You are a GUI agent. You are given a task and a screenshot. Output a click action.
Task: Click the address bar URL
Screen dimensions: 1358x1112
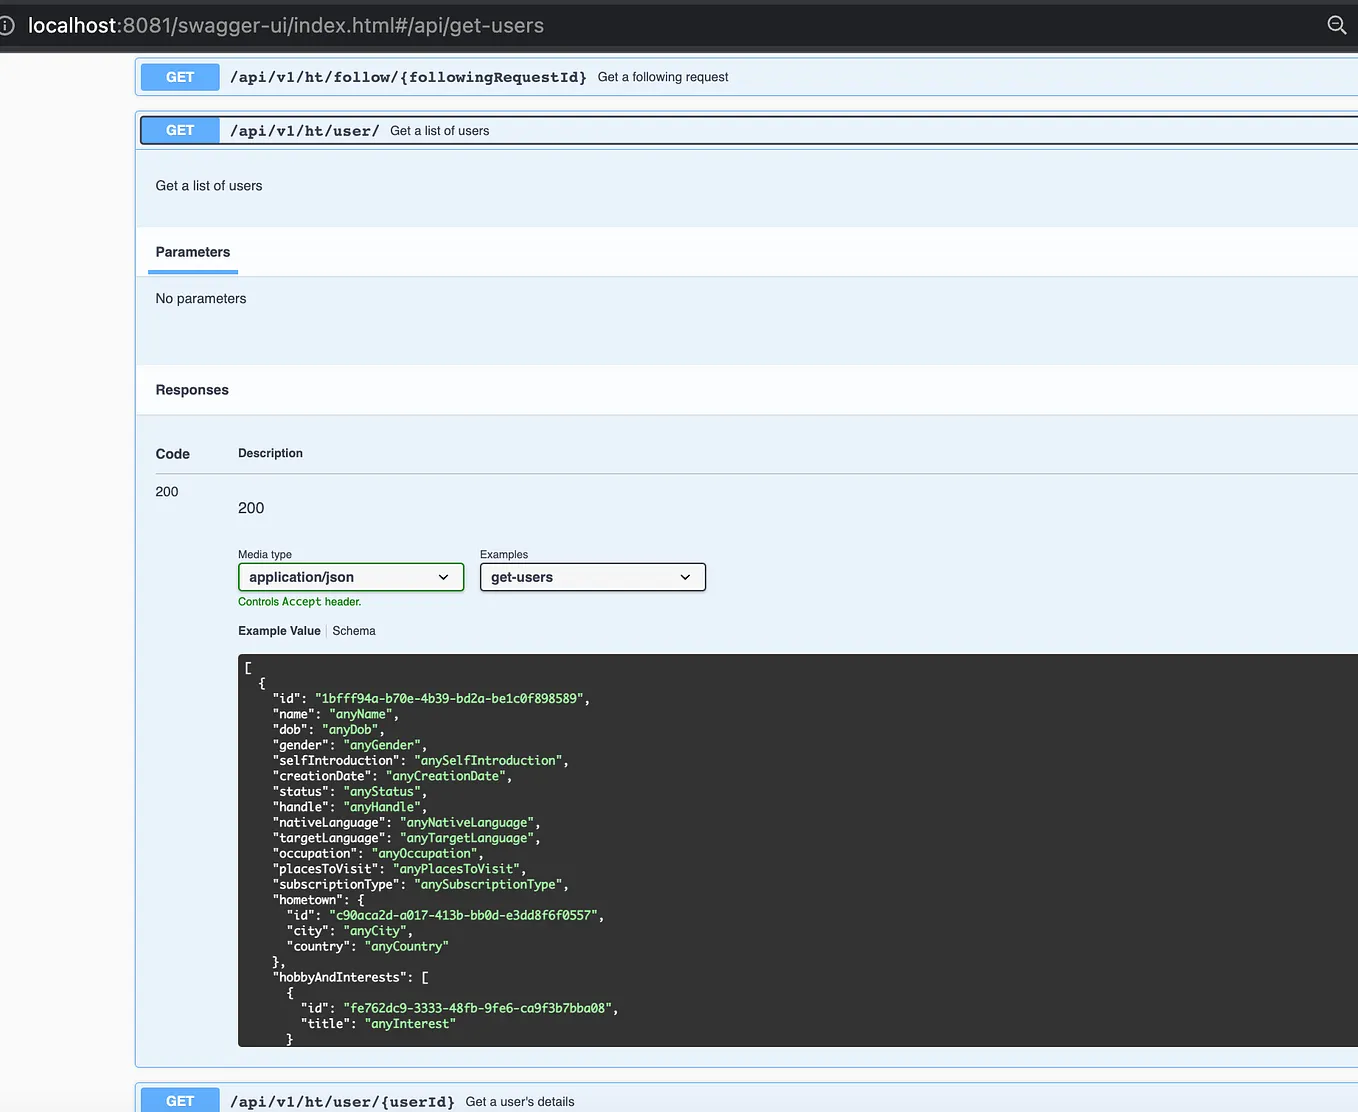point(286,25)
